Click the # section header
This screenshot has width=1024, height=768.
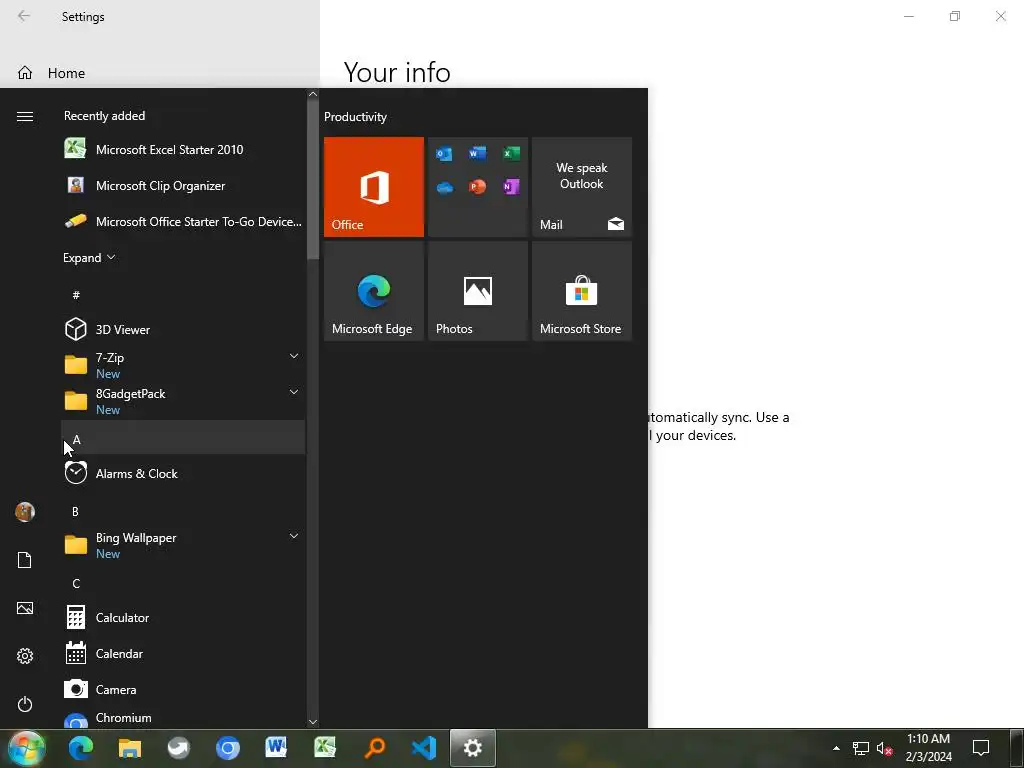(183, 295)
